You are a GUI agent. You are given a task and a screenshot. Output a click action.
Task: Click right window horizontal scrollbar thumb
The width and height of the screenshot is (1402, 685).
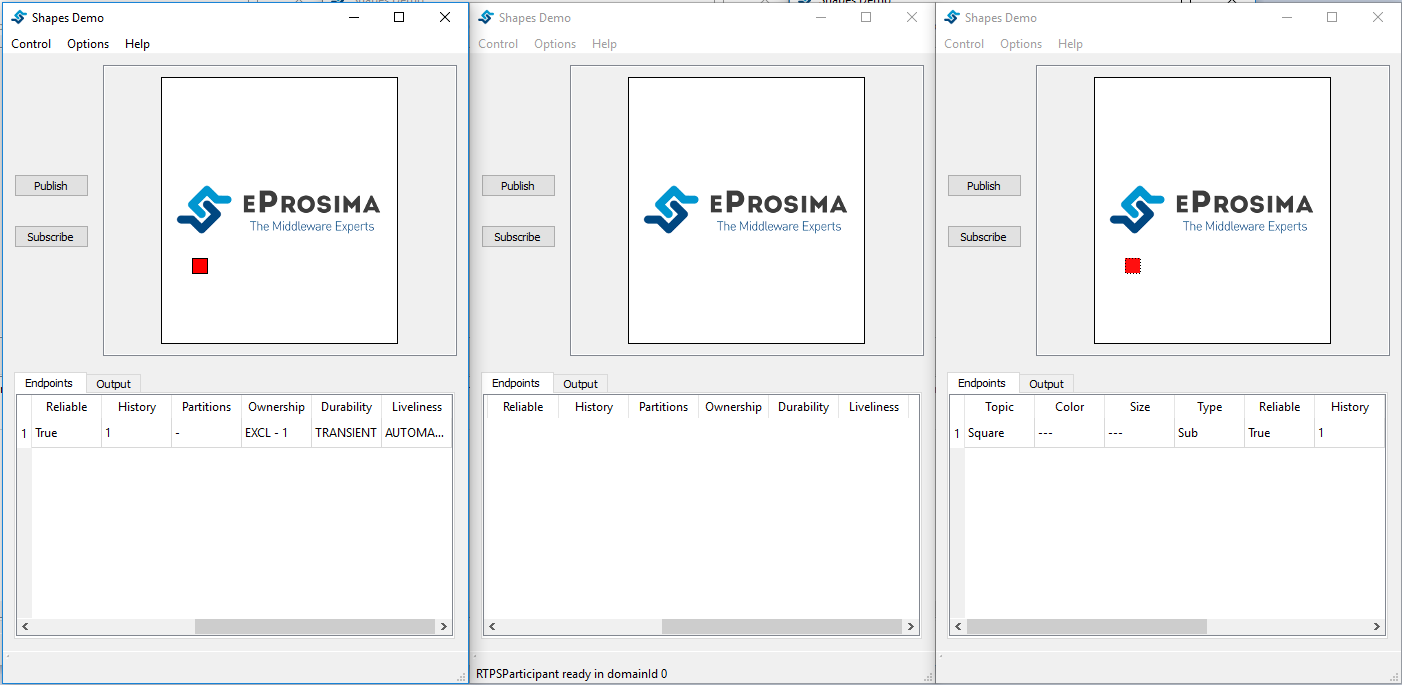click(1087, 626)
